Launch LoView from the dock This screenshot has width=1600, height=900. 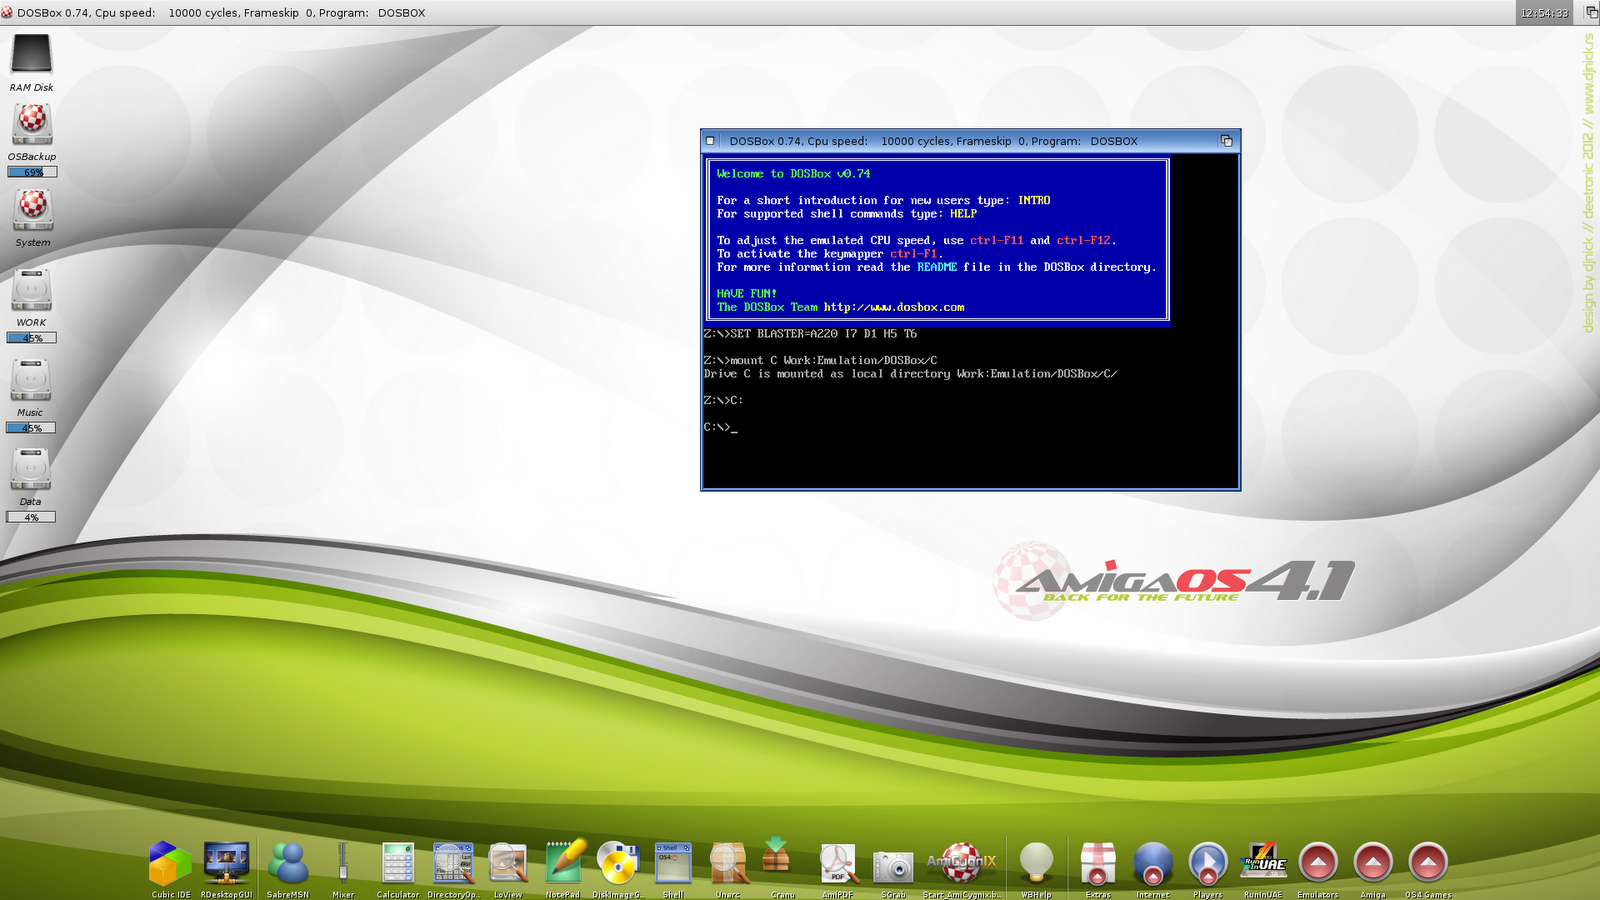[x=508, y=862]
